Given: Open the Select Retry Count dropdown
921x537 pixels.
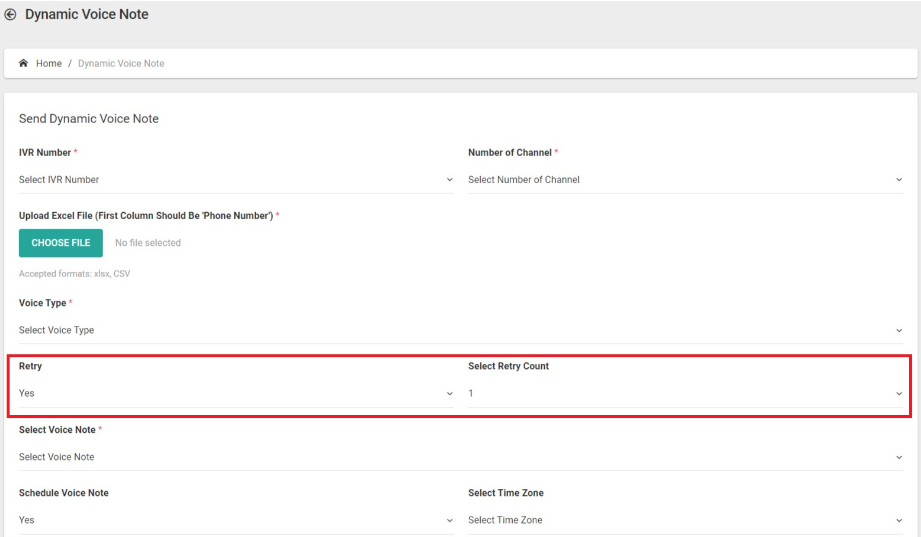Looking at the screenshot, I should [x=685, y=394].
